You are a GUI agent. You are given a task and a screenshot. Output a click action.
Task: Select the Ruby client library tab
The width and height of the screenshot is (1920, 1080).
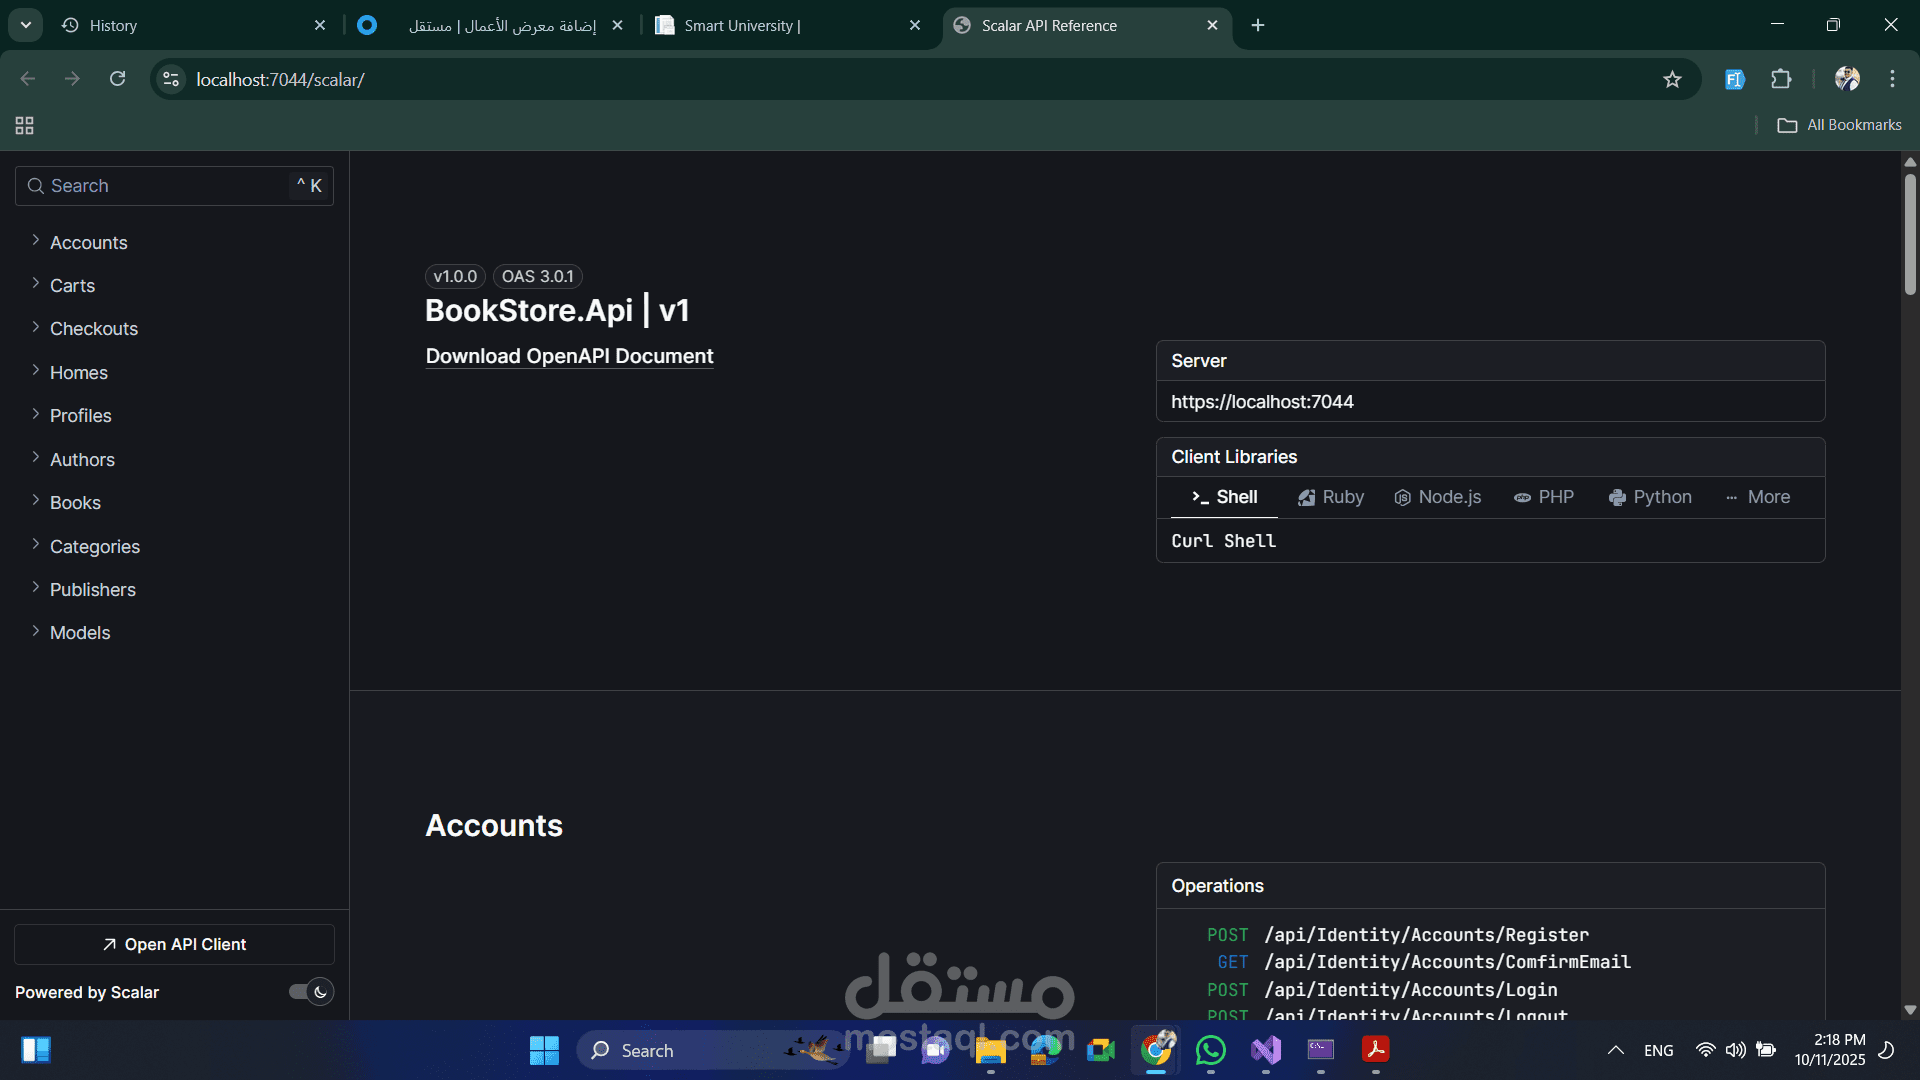coord(1331,497)
